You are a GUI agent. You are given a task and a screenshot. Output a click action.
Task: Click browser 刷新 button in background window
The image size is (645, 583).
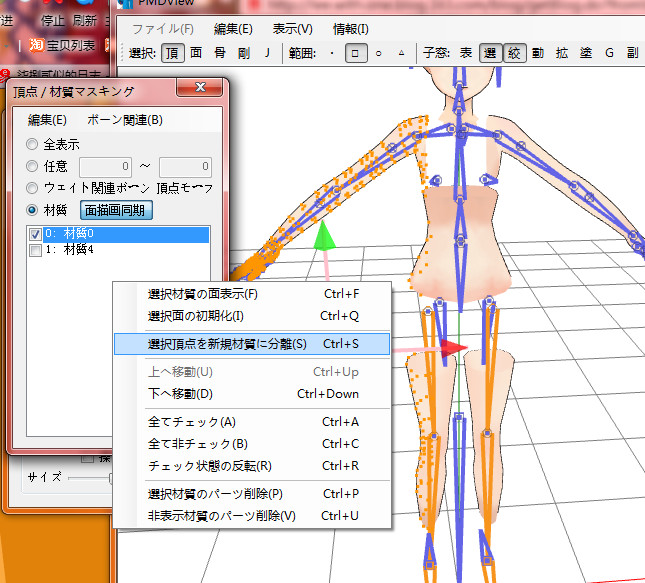[x=84, y=20]
